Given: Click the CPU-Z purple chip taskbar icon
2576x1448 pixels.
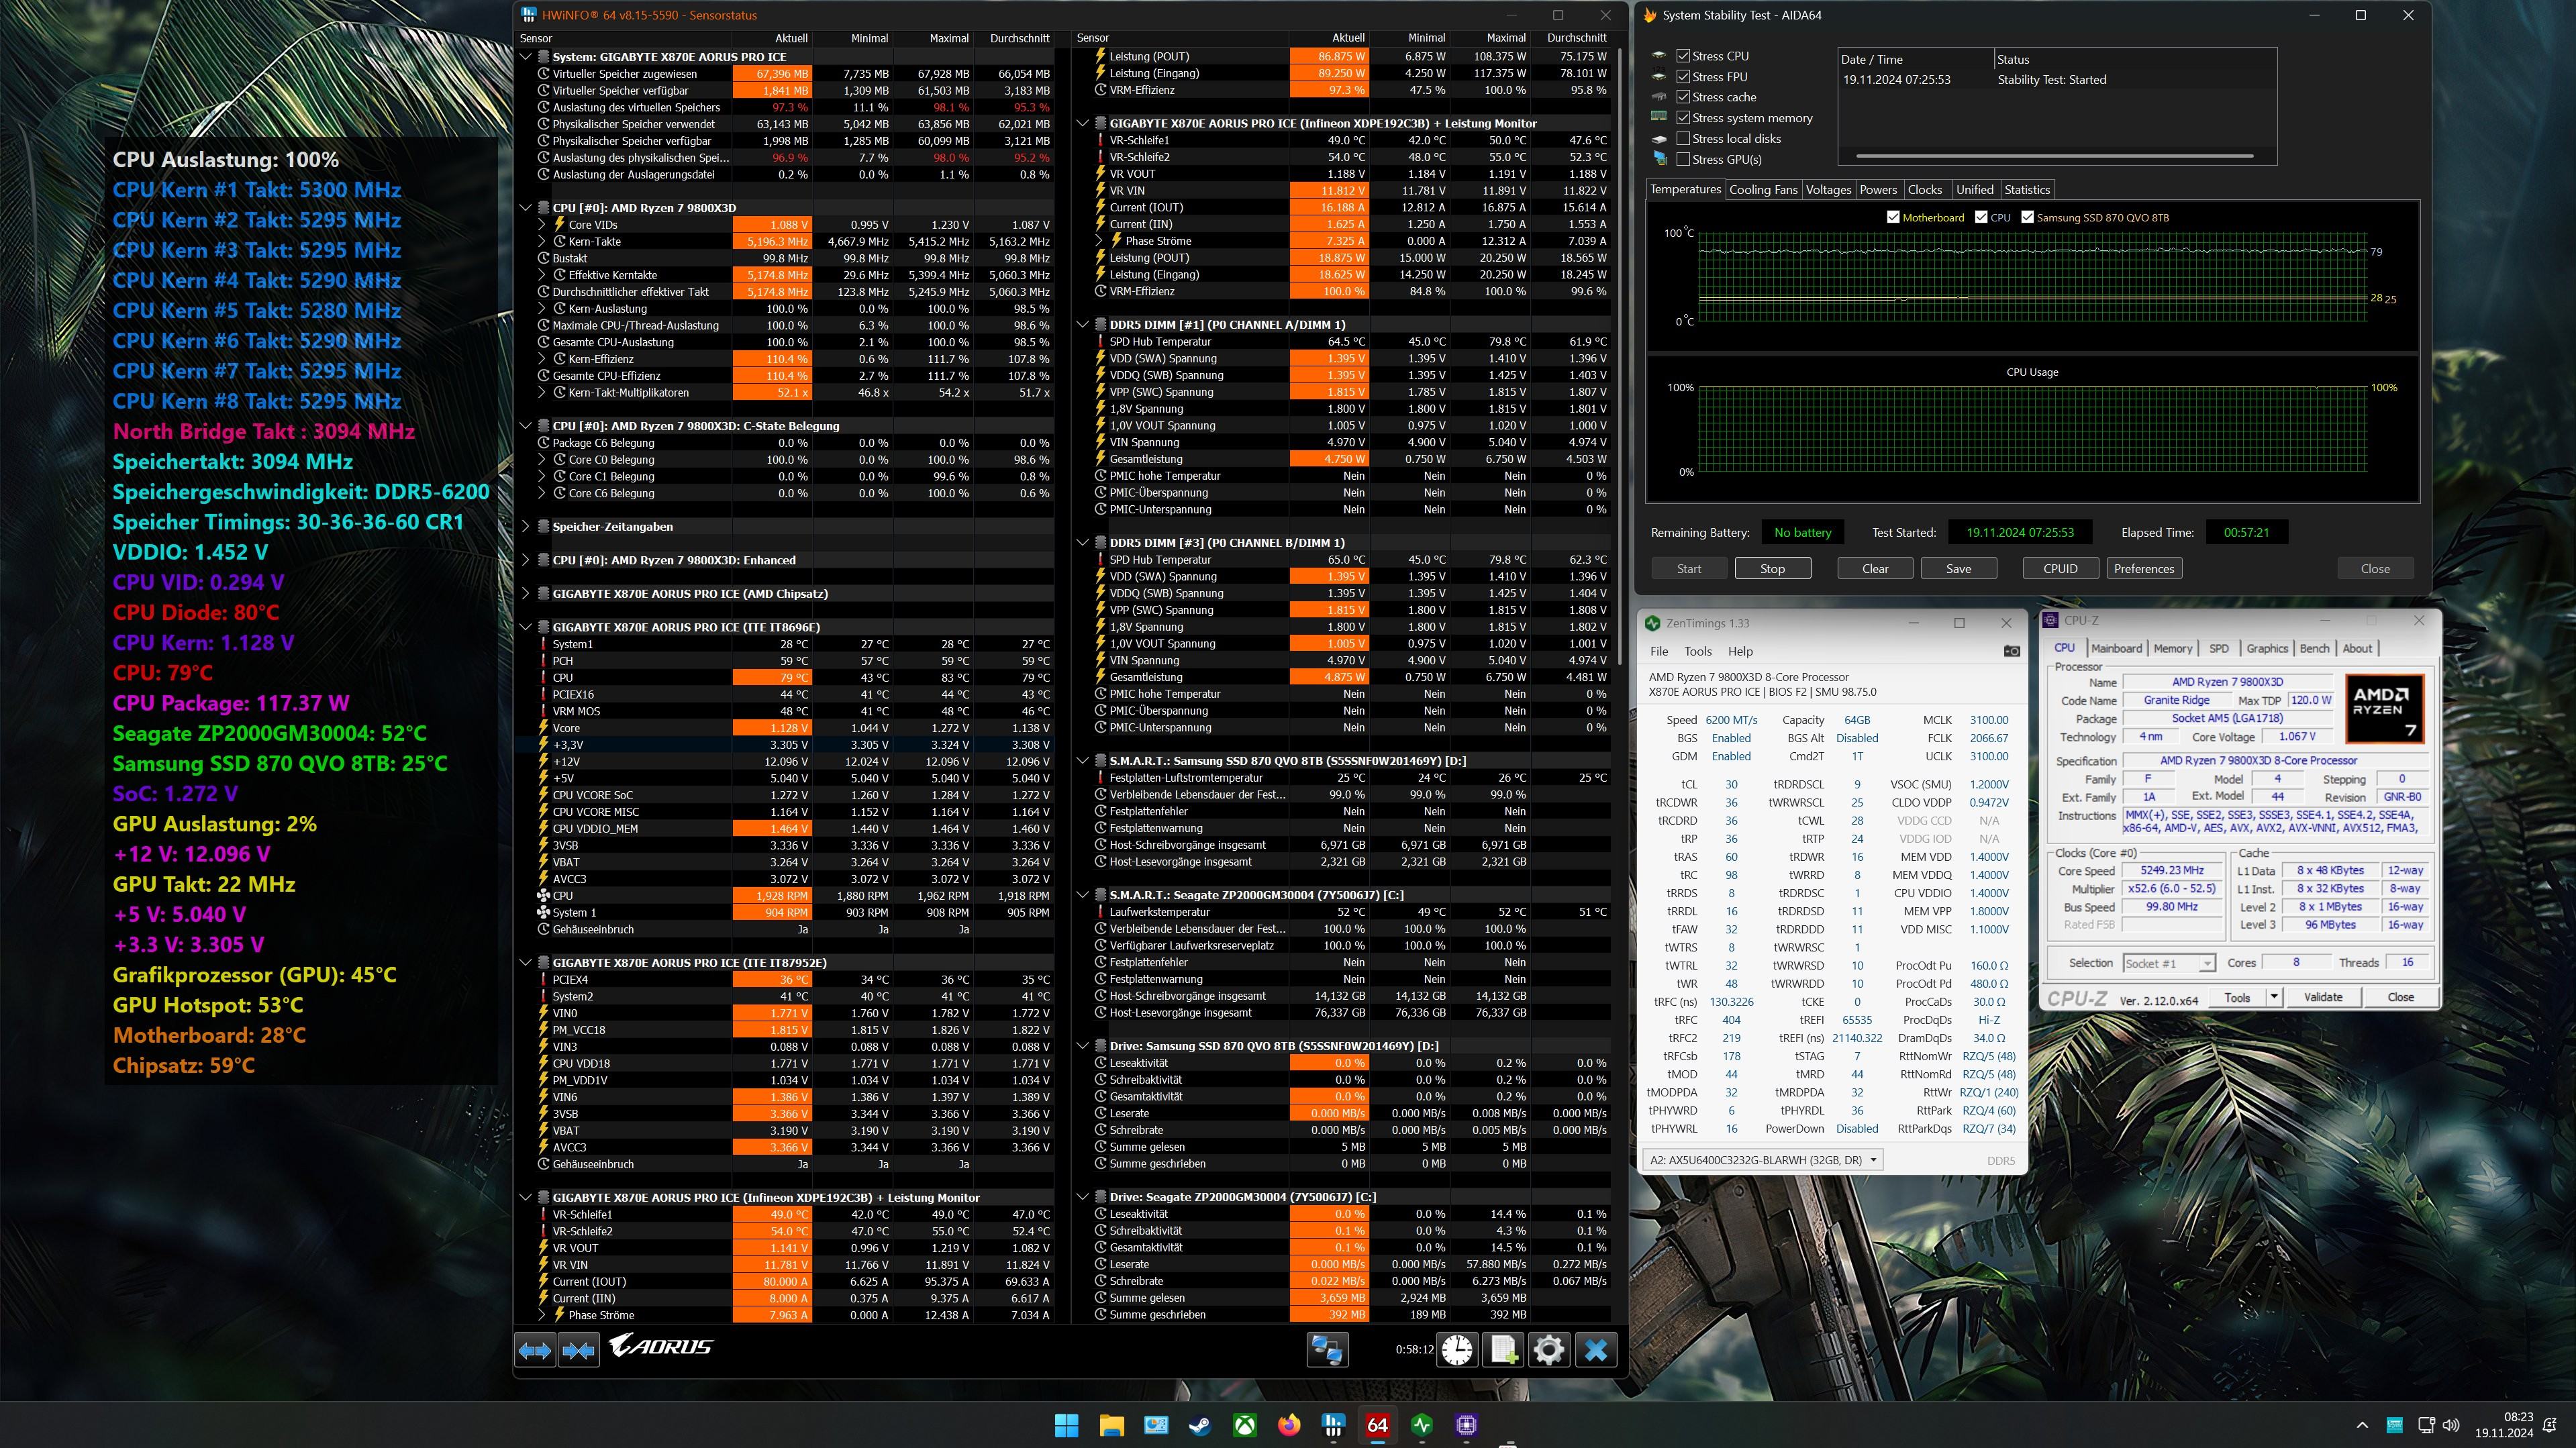Looking at the screenshot, I should (x=1467, y=1425).
